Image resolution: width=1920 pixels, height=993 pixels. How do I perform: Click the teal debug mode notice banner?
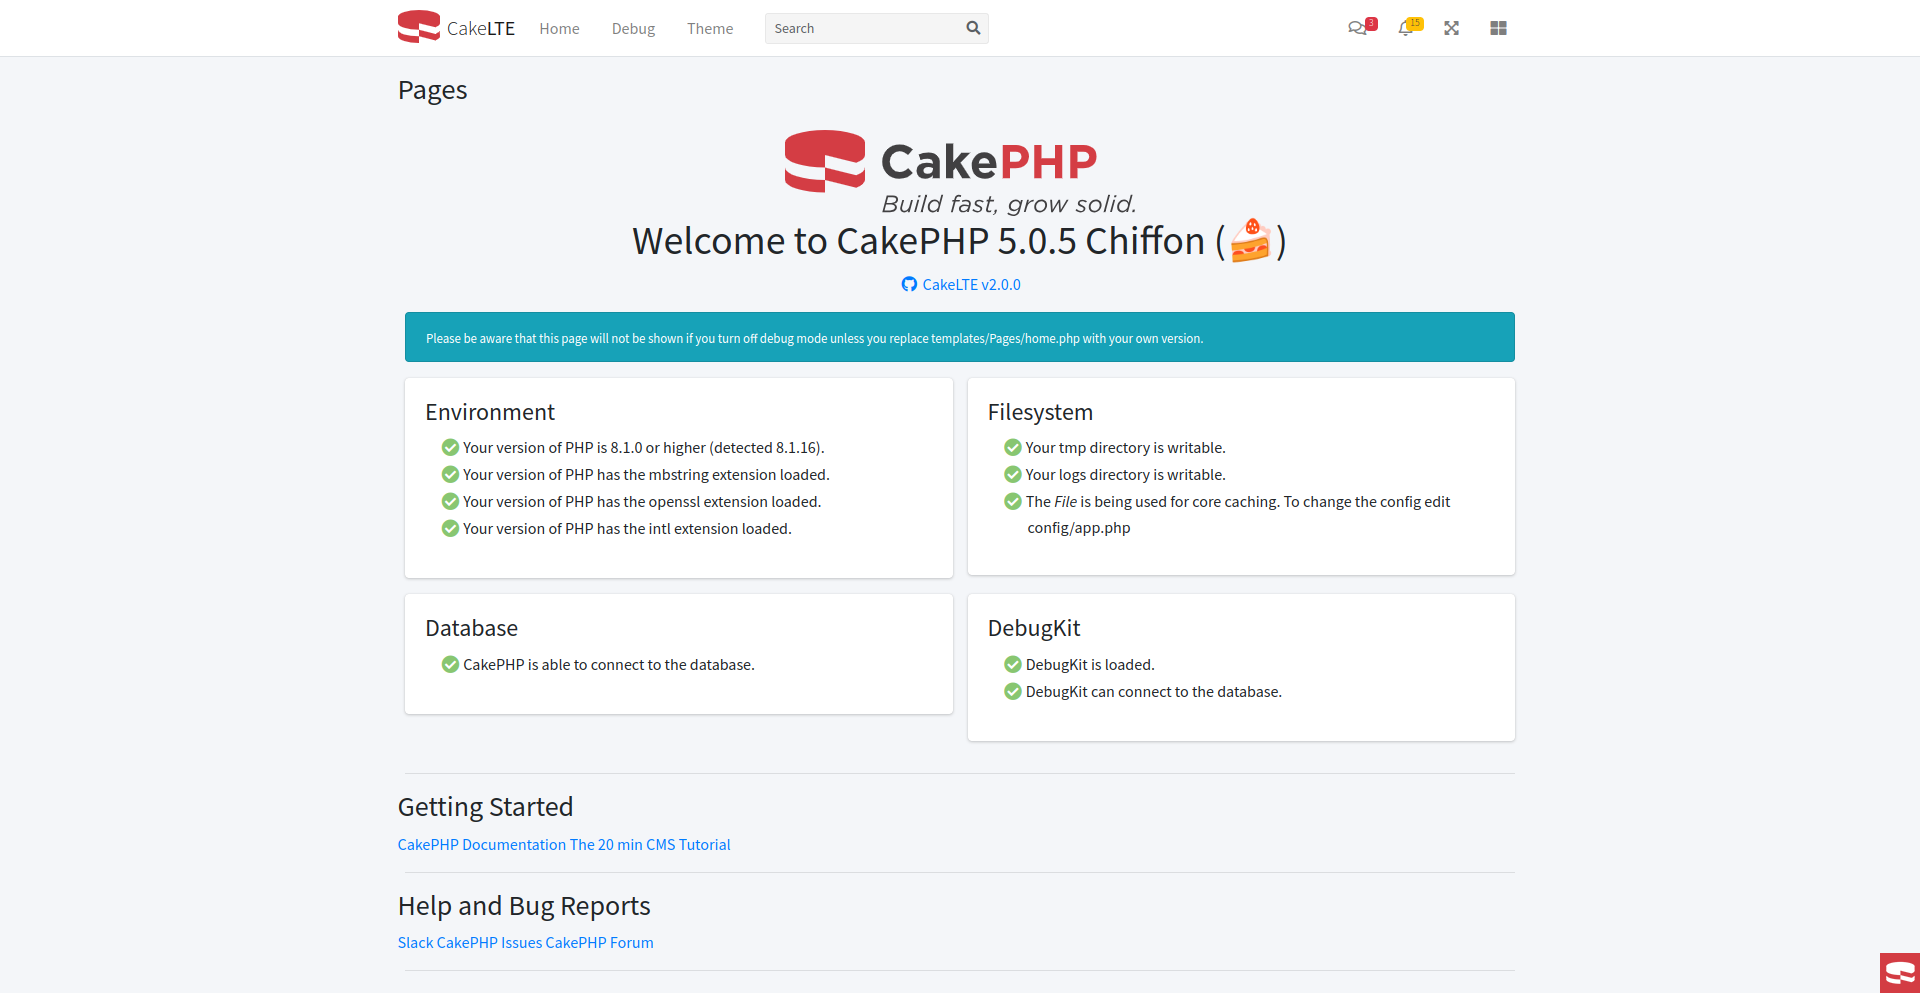[x=960, y=337]
